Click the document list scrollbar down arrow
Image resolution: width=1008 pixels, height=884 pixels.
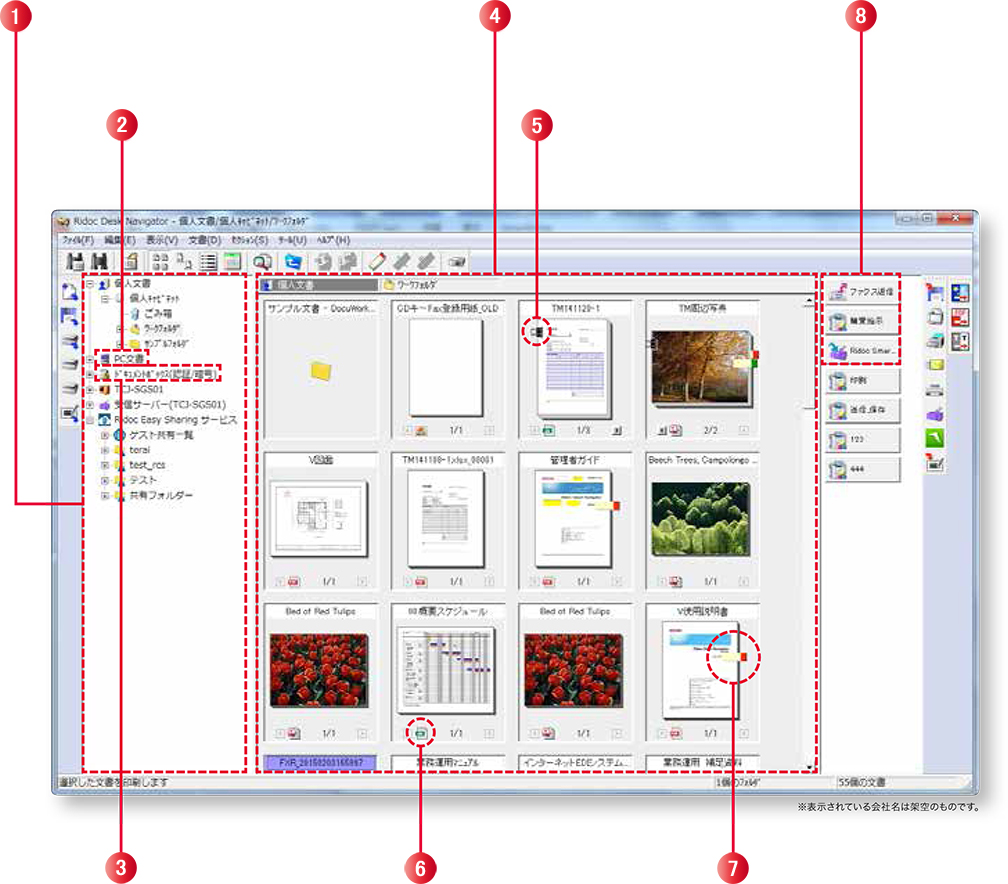pos(808,766)
